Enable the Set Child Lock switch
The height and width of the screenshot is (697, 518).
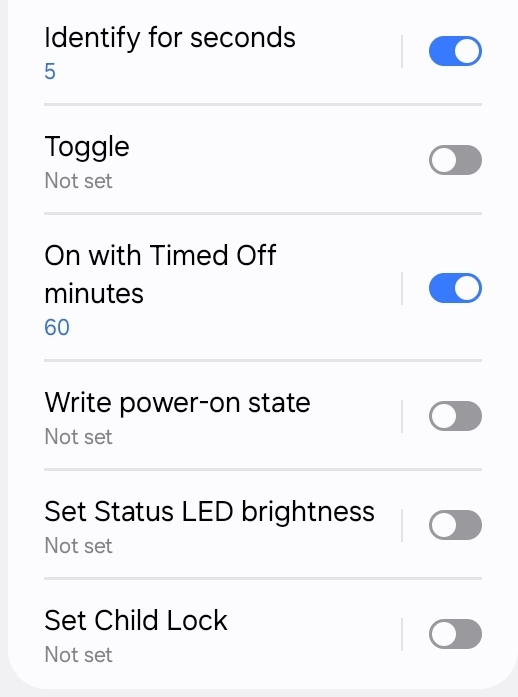tap(455, 634)
